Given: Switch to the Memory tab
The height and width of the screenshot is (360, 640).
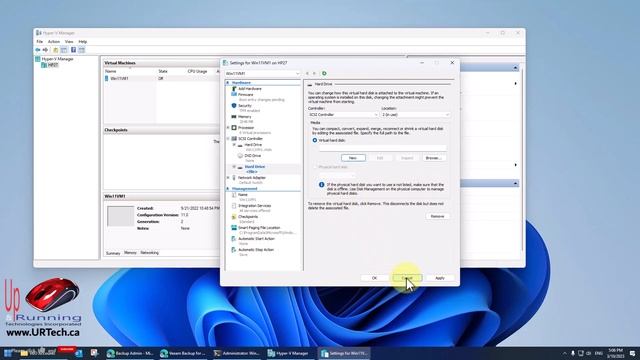Looking at the screenshot, I should pos(130,253).
